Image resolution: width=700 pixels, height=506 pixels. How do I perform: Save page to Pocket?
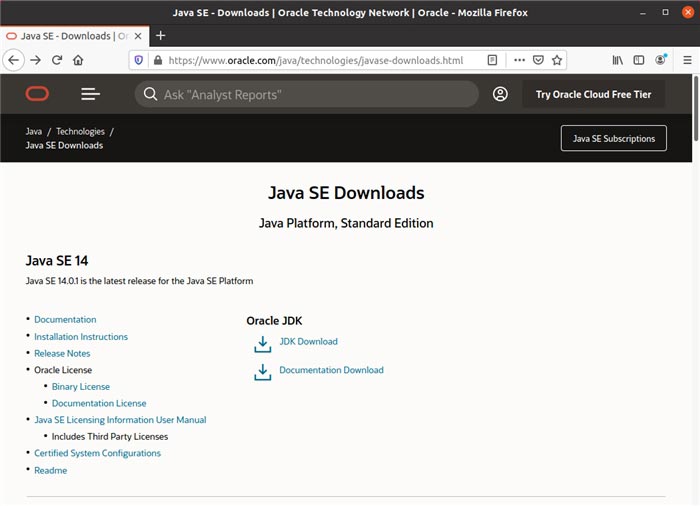click(538, 60)
